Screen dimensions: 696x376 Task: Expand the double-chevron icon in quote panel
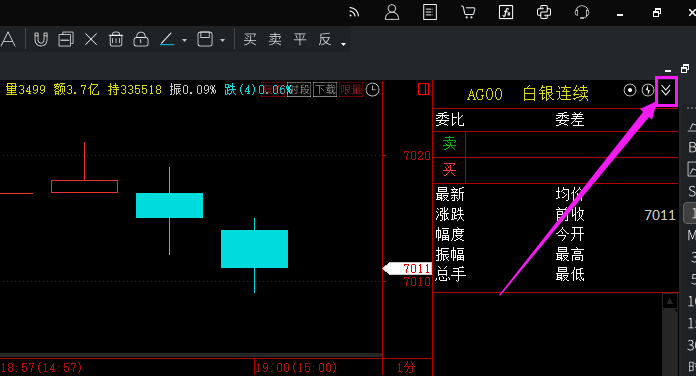coord(666,91)
